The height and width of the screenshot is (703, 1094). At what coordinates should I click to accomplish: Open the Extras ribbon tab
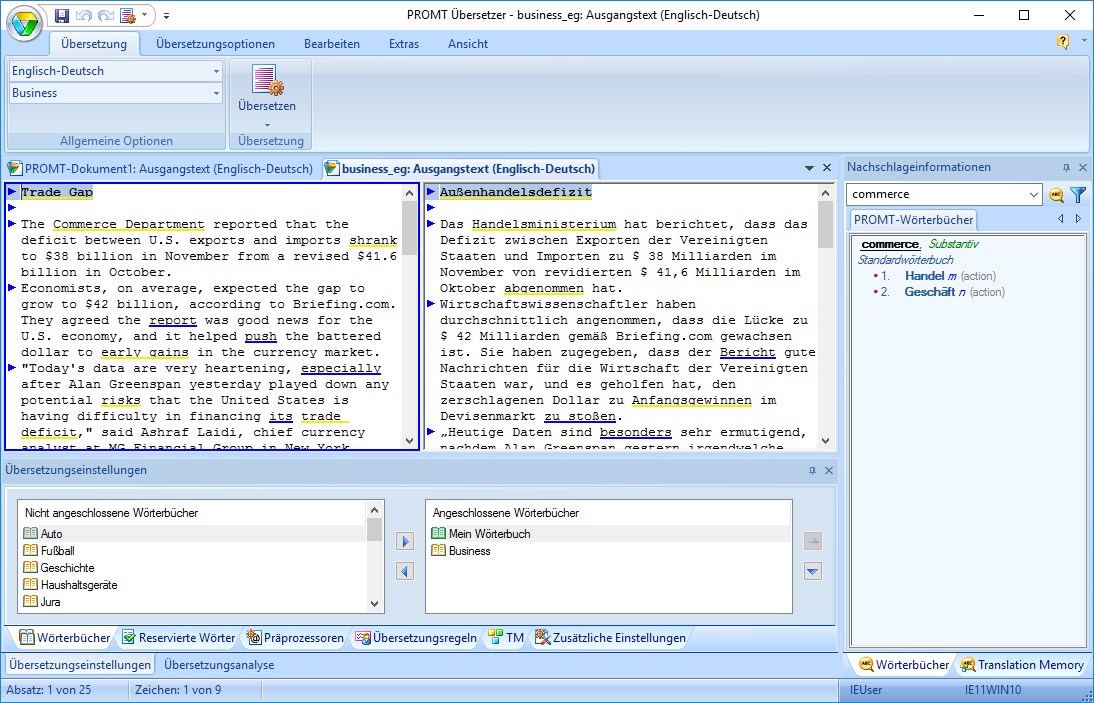404,44
